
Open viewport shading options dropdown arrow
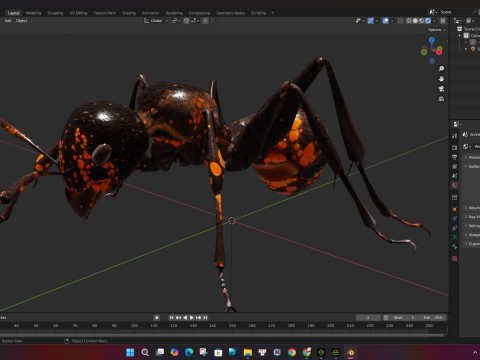[x=434, y=21]
